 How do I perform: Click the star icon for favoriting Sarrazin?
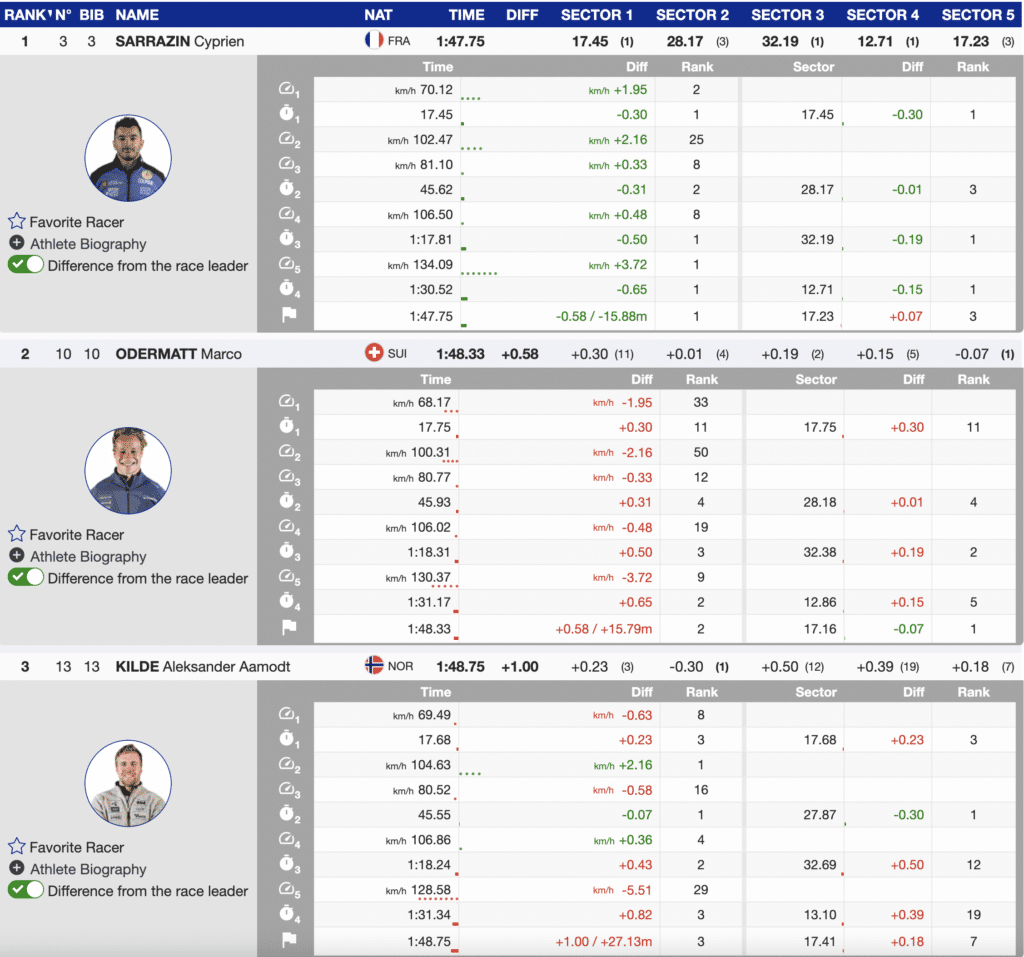(x=16, y=222)
